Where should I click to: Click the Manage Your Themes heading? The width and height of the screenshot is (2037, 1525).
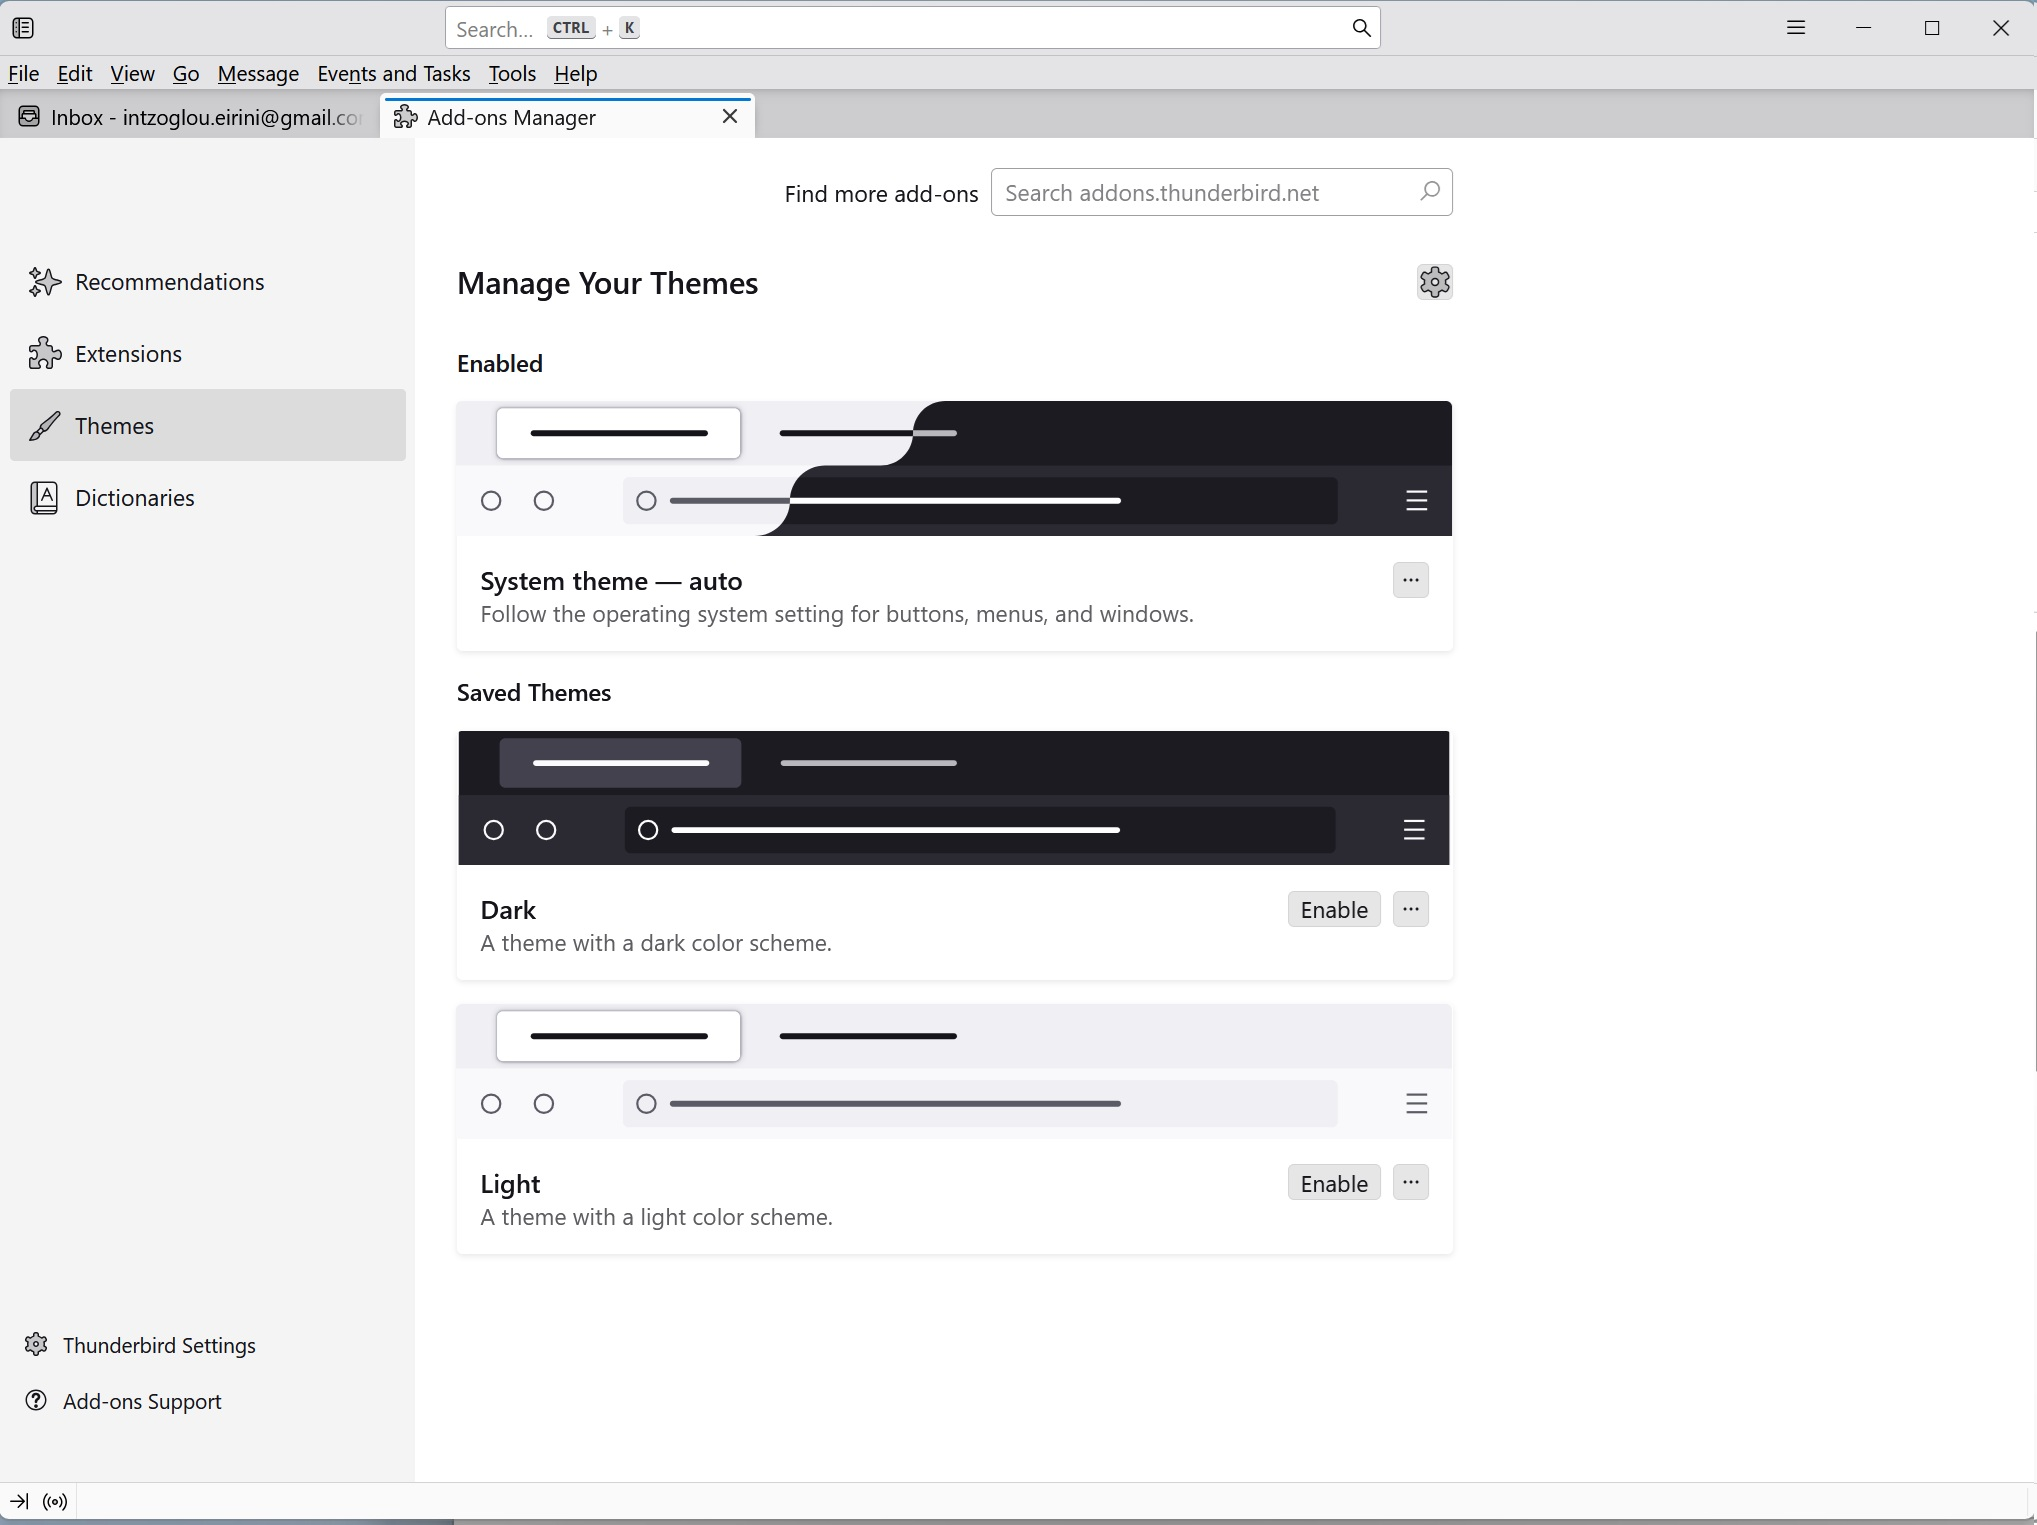(x=607, y=283)
